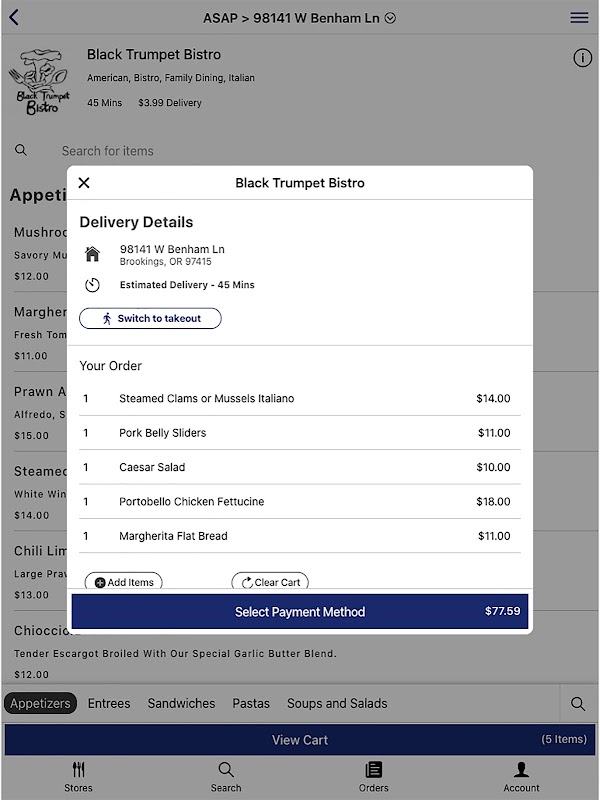The image size is (600, 800).
Task: Tap the View Cart bar
Action: click(300, 740)
